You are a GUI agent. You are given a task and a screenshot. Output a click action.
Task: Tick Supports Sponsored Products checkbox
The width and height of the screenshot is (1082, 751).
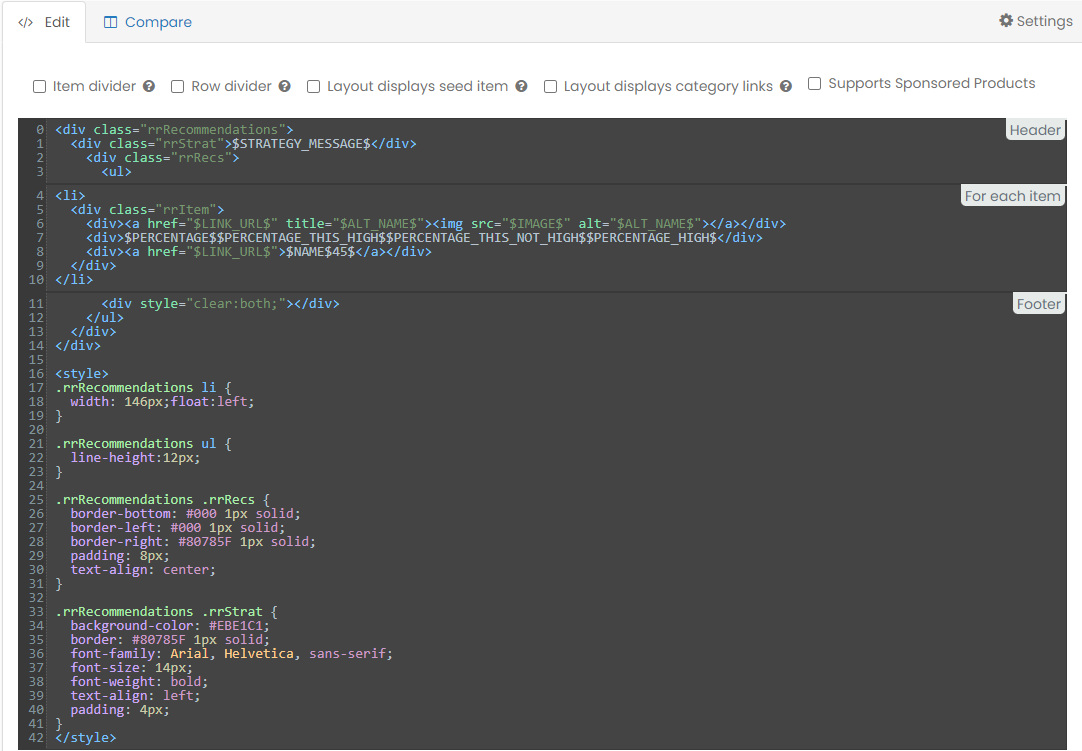(814, 84)
